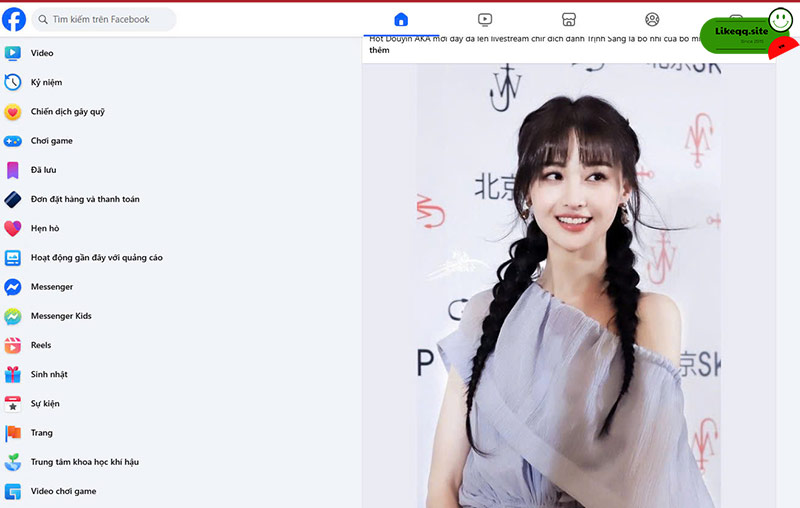
Task: Open the Trang flag icon
Action: pos(13,433)
